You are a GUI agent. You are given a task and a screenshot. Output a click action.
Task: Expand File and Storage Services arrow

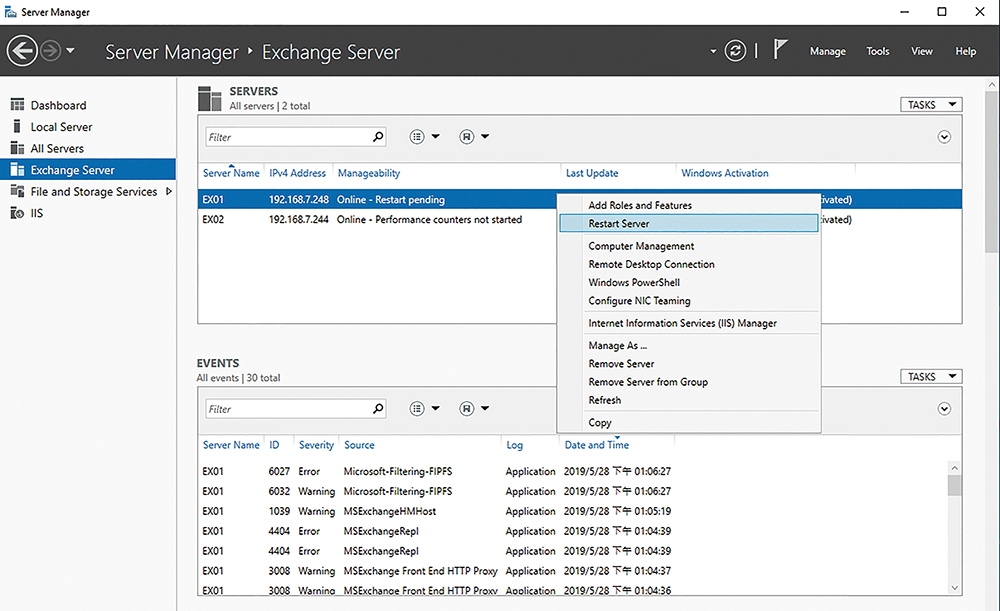click(168, 191)
